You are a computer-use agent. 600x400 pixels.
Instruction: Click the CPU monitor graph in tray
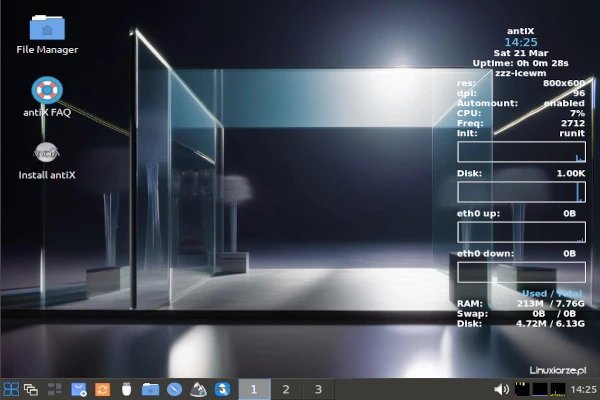[522, 389]
